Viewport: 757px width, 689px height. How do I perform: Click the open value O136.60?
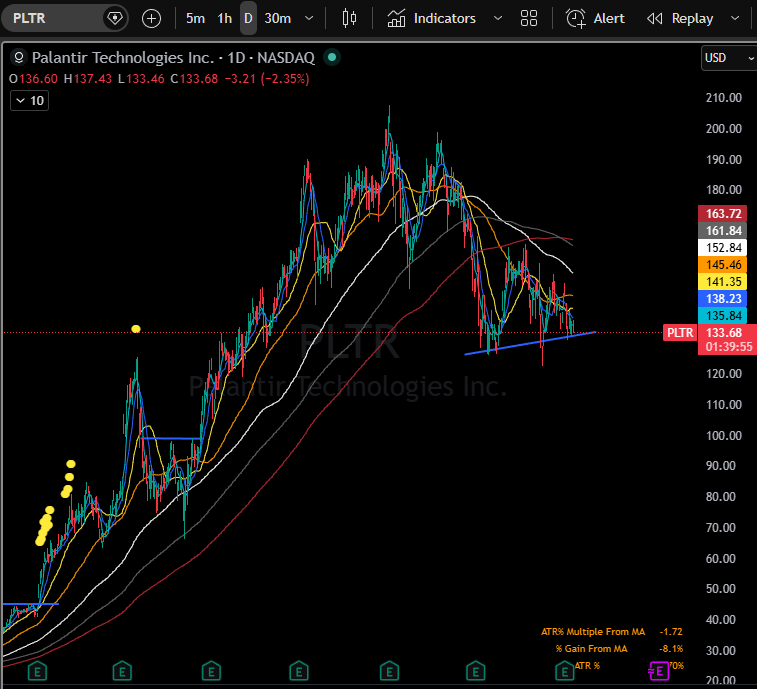tap(33, 79)
